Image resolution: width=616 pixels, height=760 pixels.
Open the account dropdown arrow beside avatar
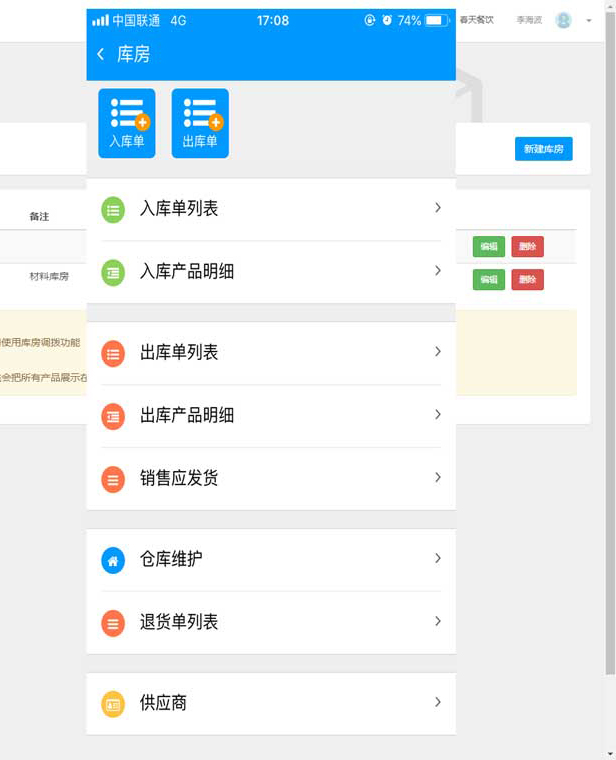[x=589, y=21]
